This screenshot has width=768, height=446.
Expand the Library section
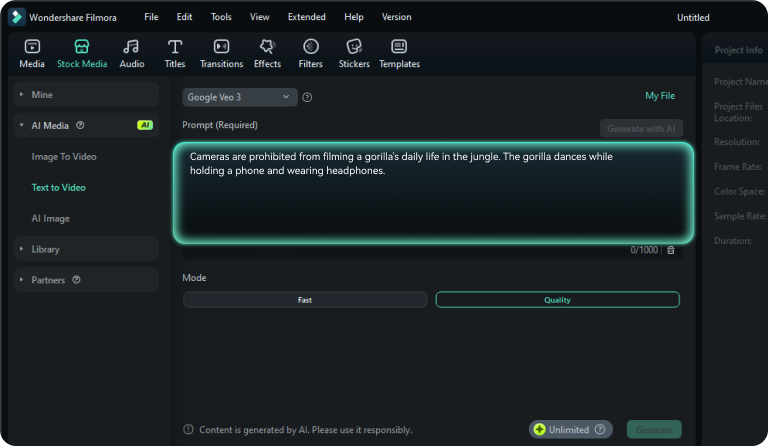pos(86,249)
